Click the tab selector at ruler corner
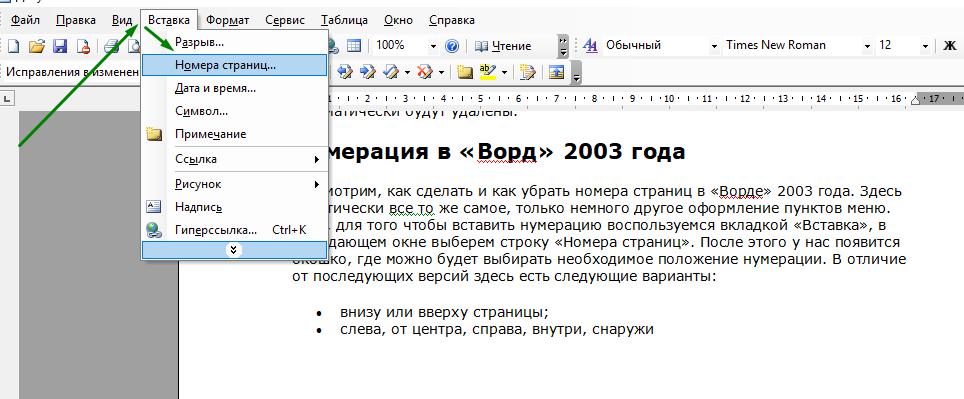This screenshot has height=399, width=964. click(6, 98)
